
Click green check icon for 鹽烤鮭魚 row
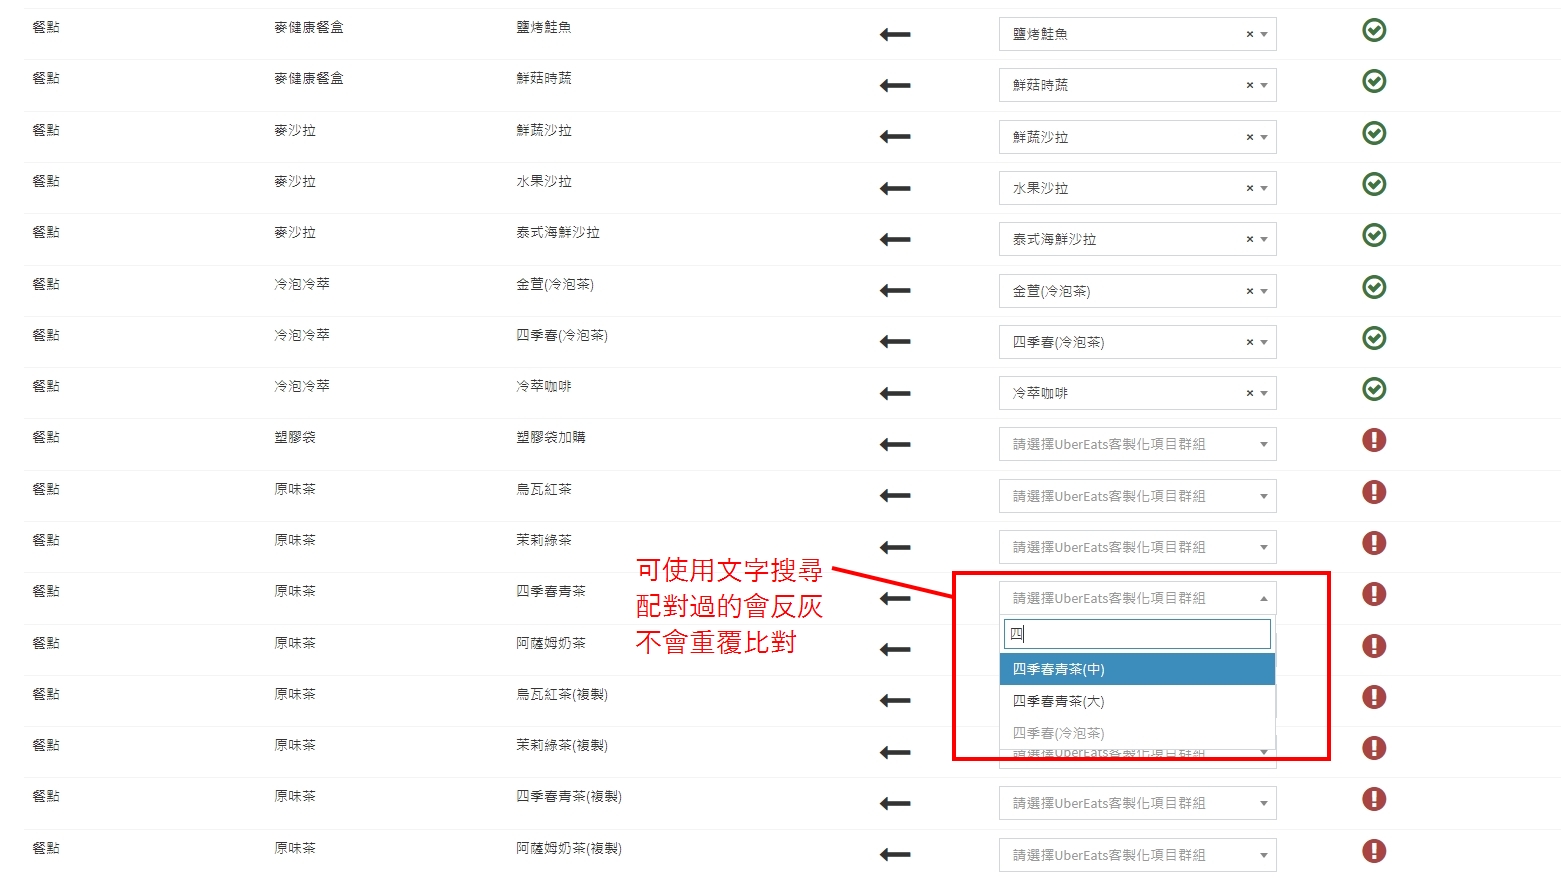click(x=1374, y=31)
